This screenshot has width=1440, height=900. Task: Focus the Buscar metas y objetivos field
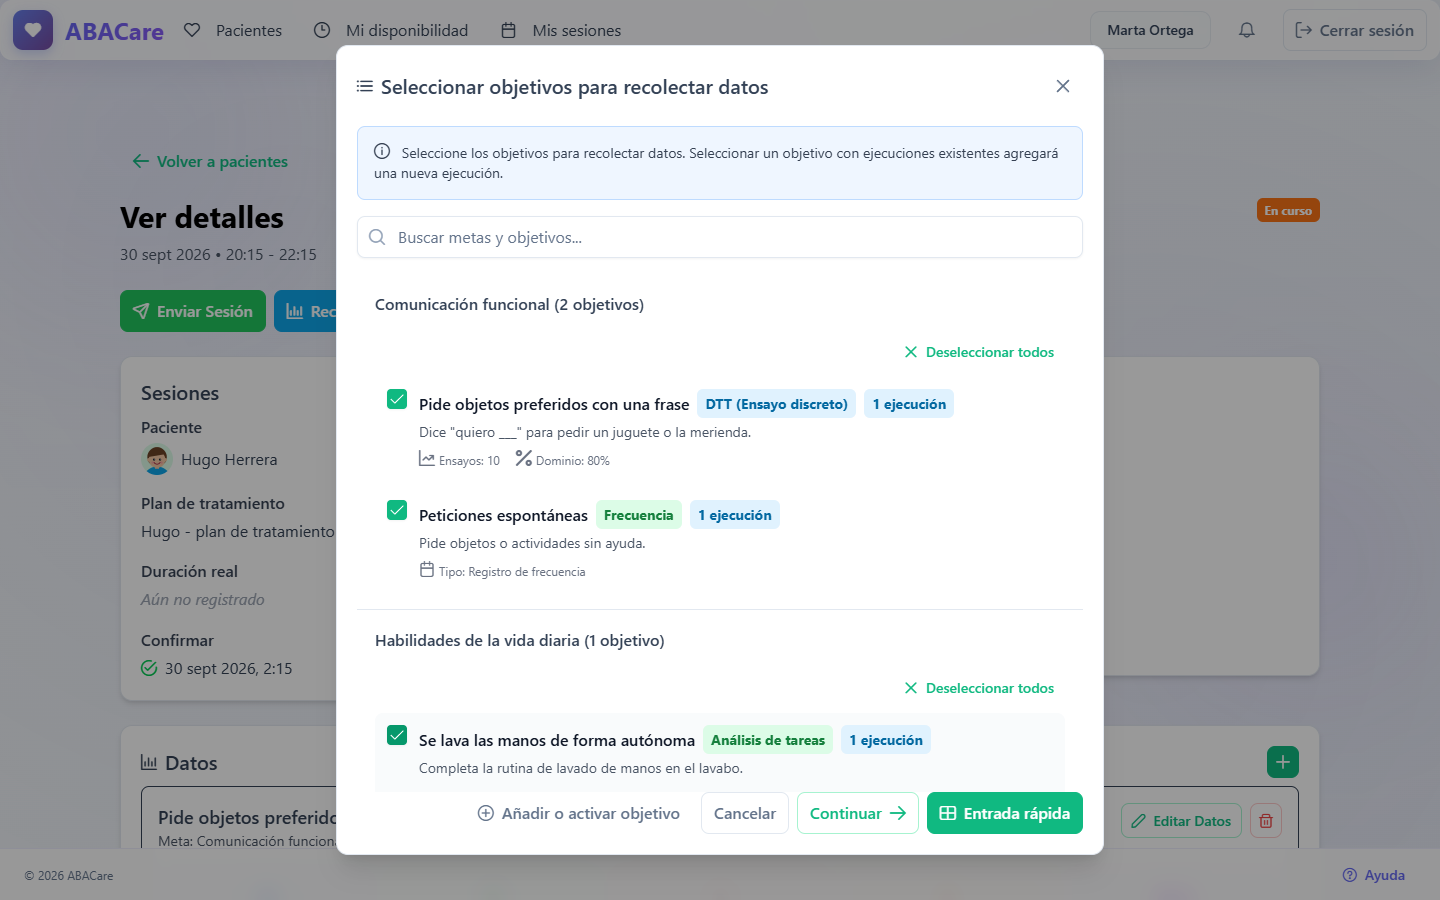point(720,237)
